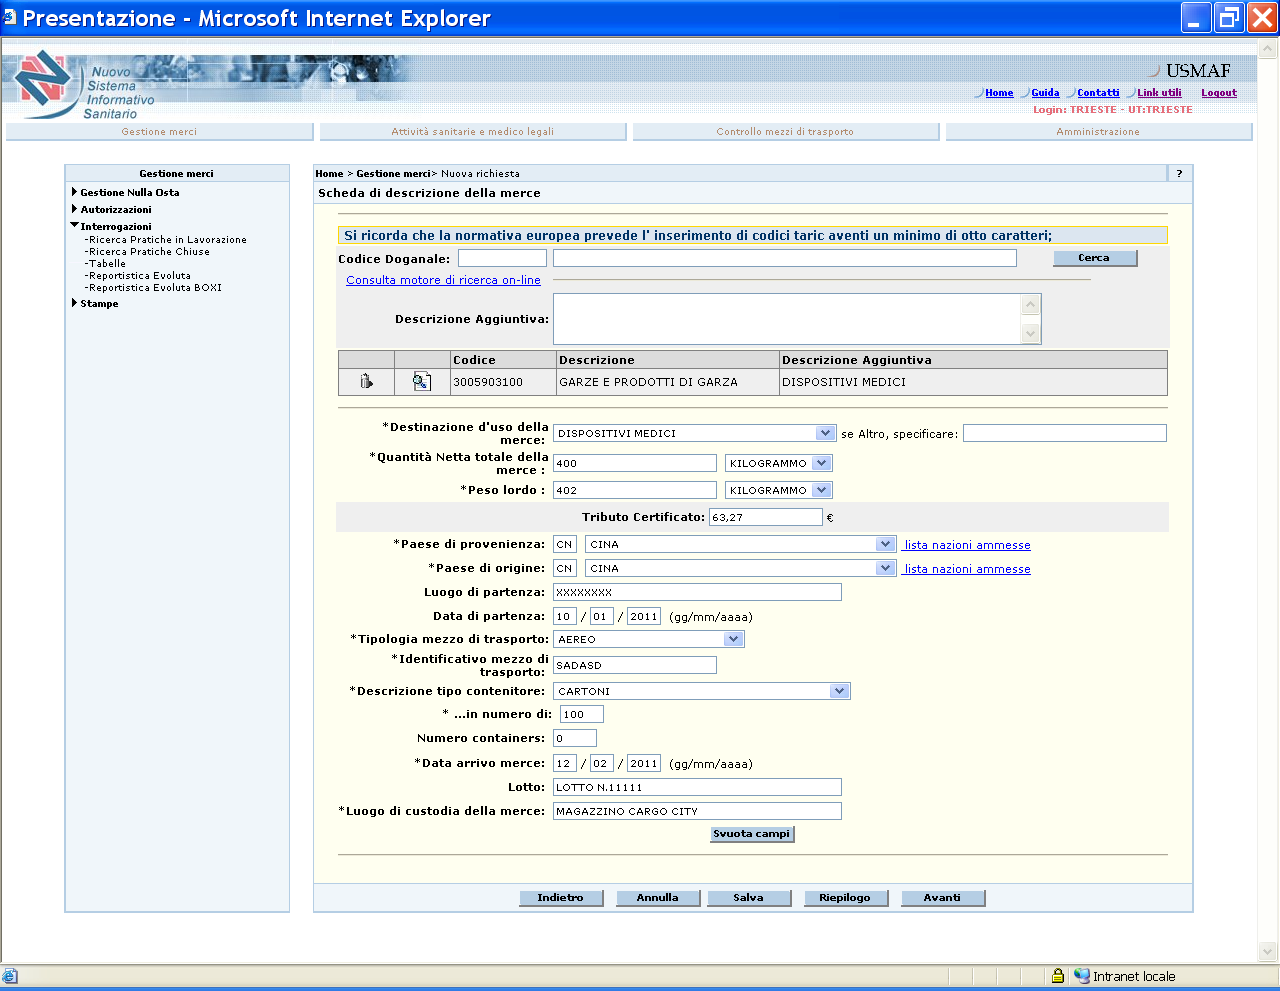
Task: Click the Intranet locale zone icon
Action: tap(1082, 976)
